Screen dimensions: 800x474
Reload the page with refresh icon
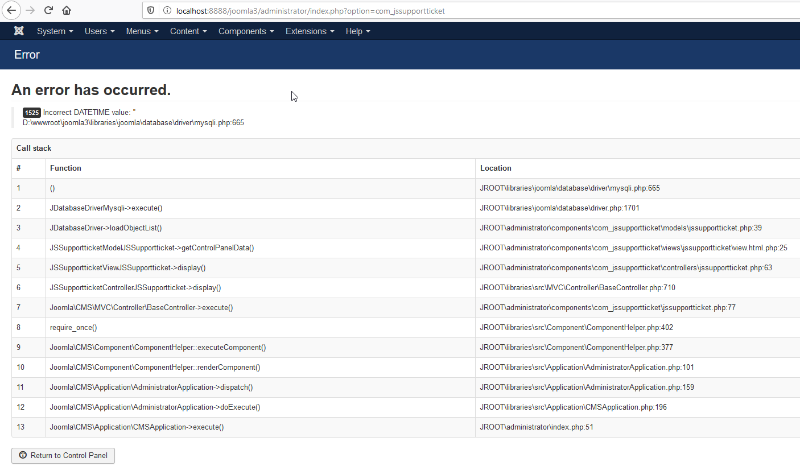pos(48,10)
